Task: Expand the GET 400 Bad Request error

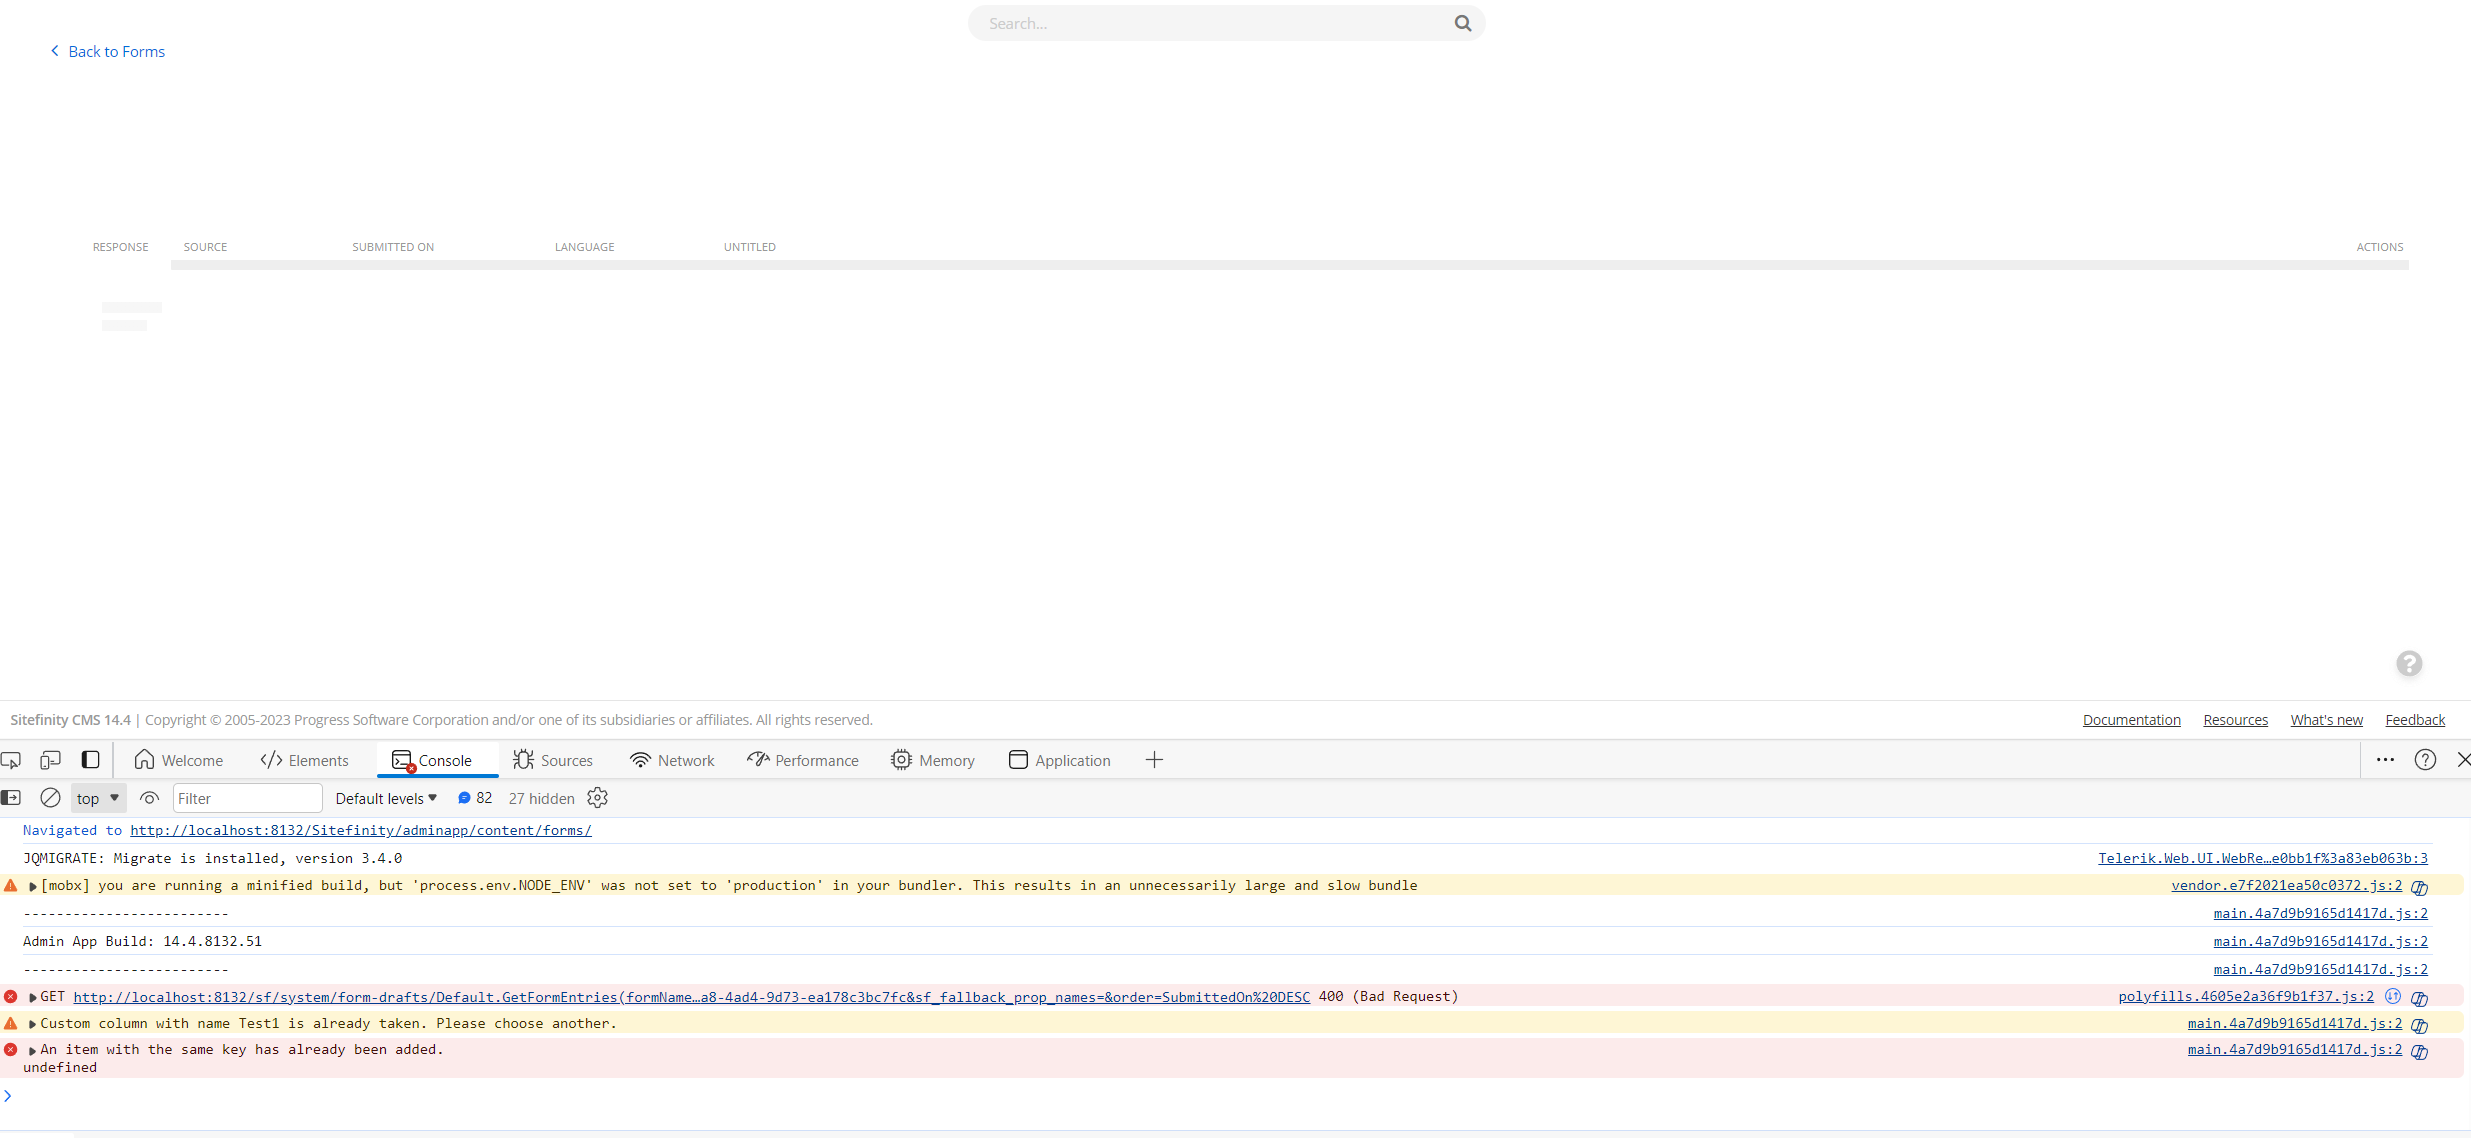Action: point(33,997)
